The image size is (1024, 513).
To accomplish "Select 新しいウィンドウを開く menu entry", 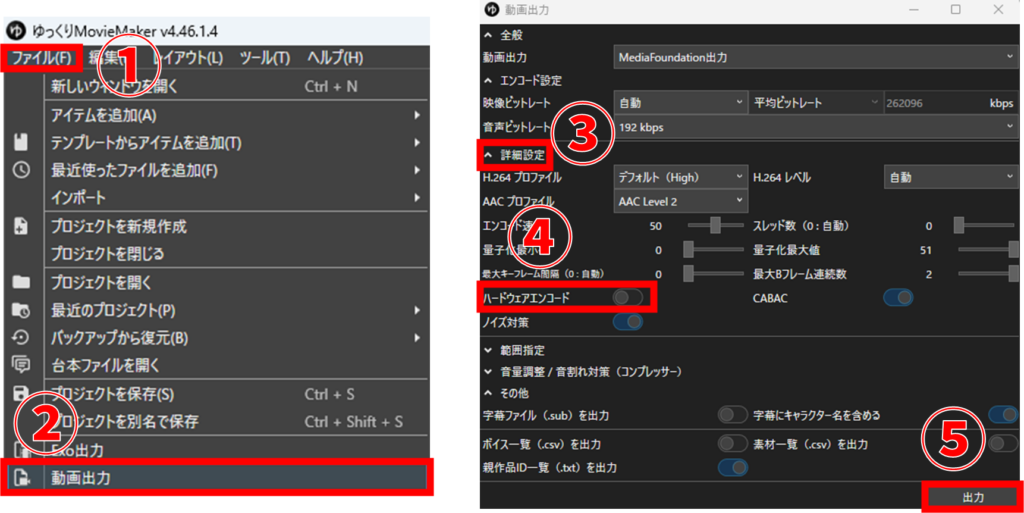I will click(x=235, y=86).
